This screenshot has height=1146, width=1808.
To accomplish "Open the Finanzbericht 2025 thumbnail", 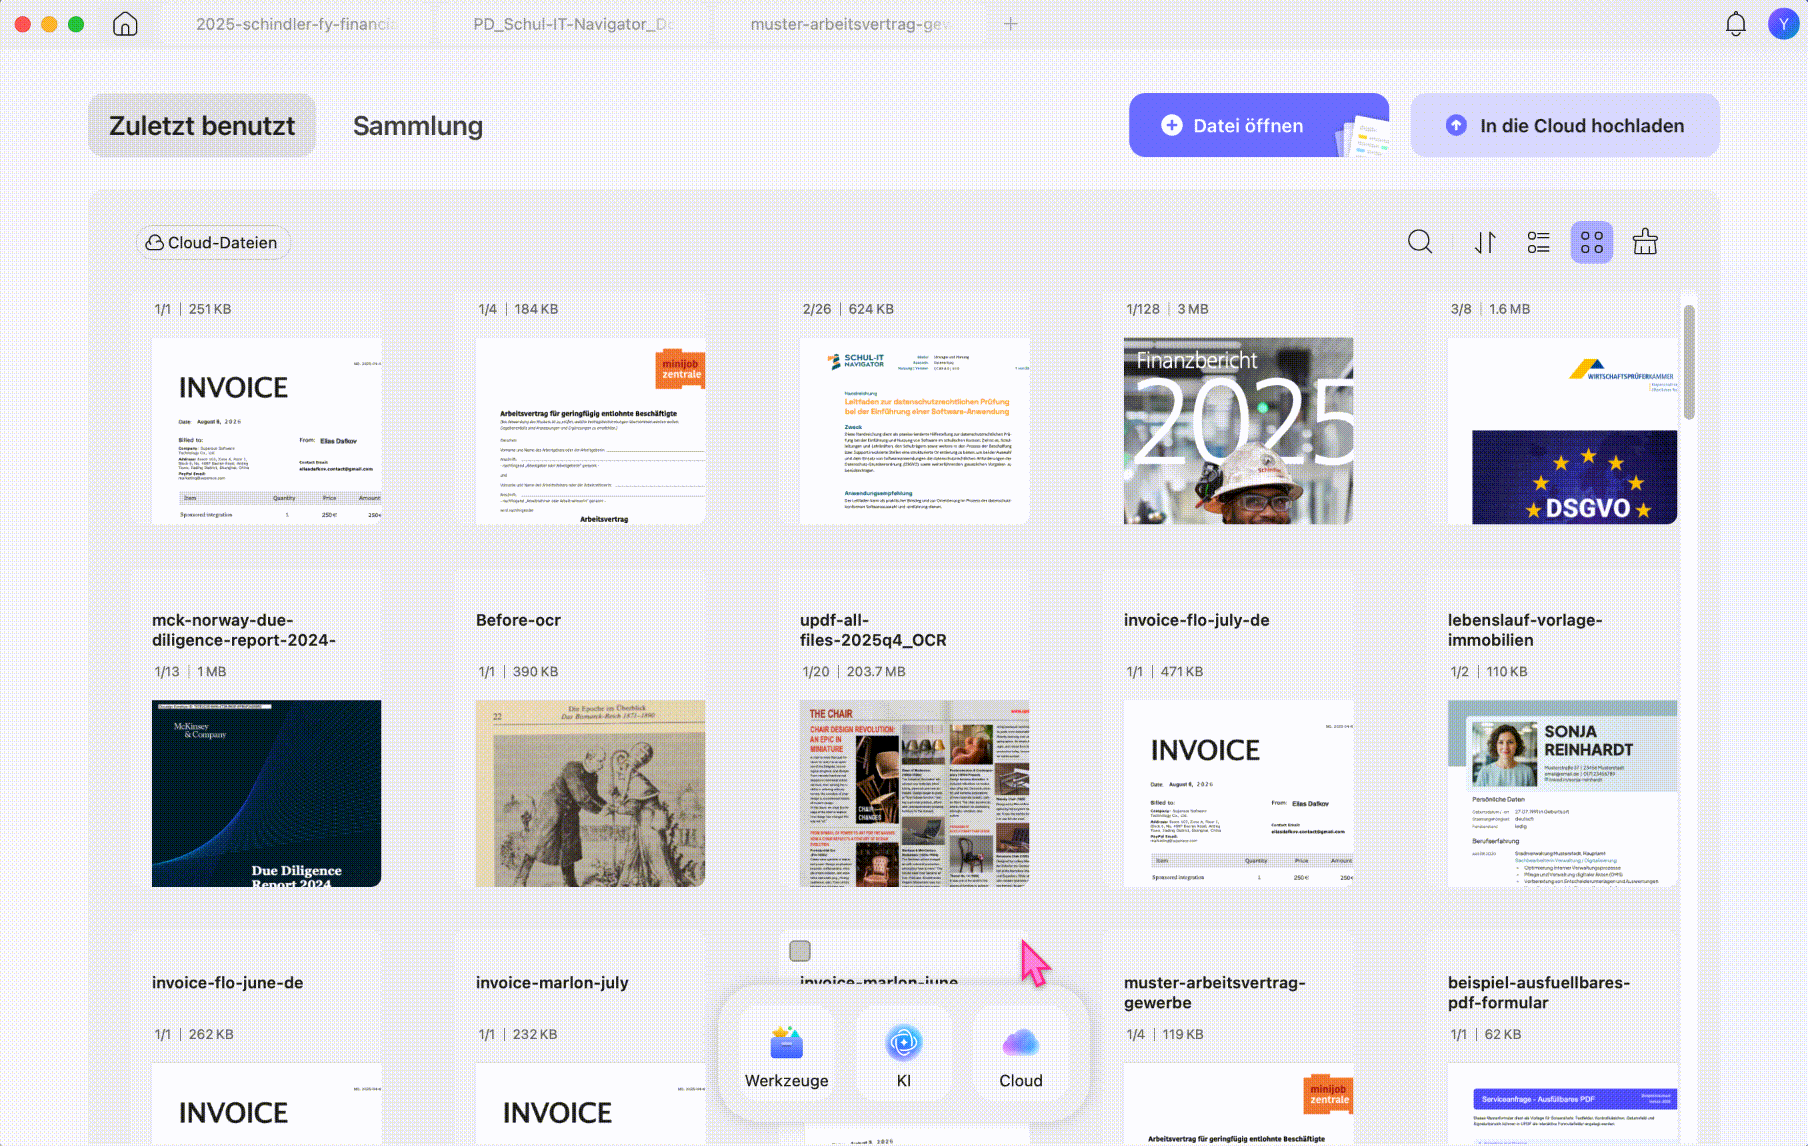I will 1238,431.
